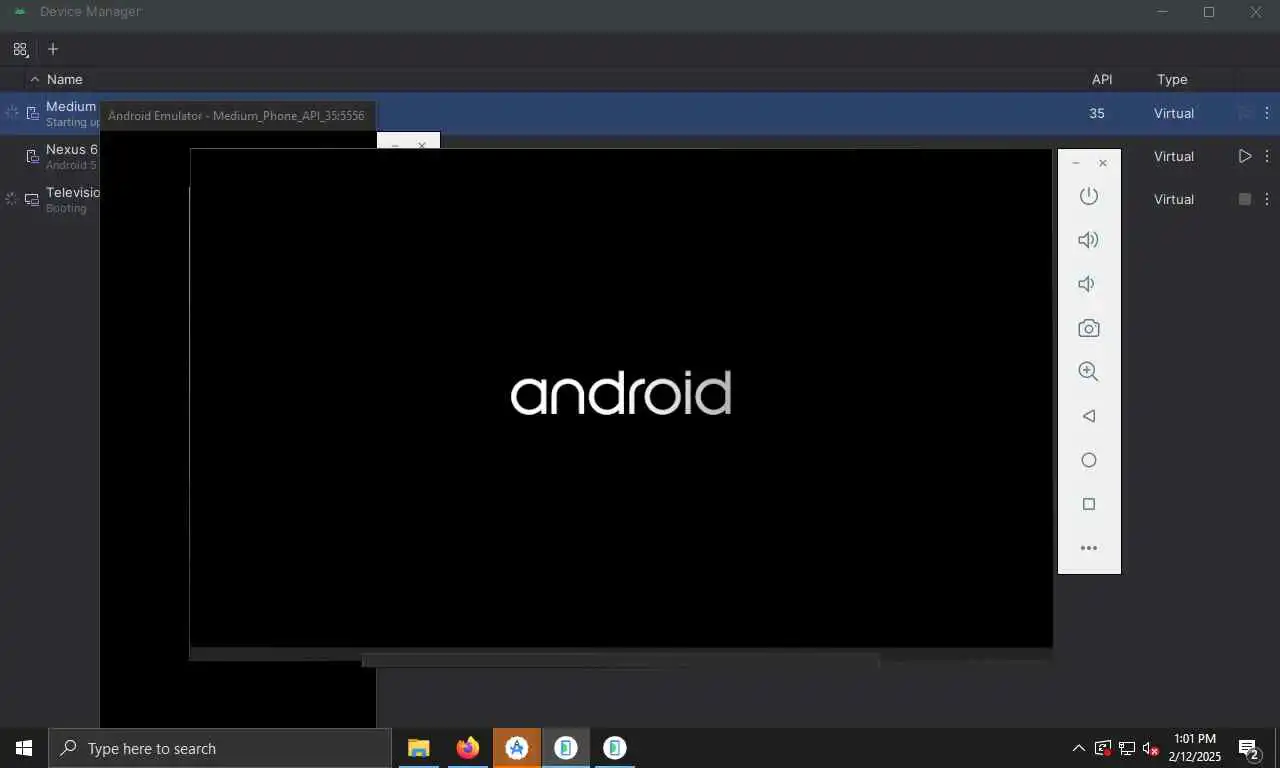Maximize the Device Manager window
Screen dimensions: 1280x768
click(1209, 12)
